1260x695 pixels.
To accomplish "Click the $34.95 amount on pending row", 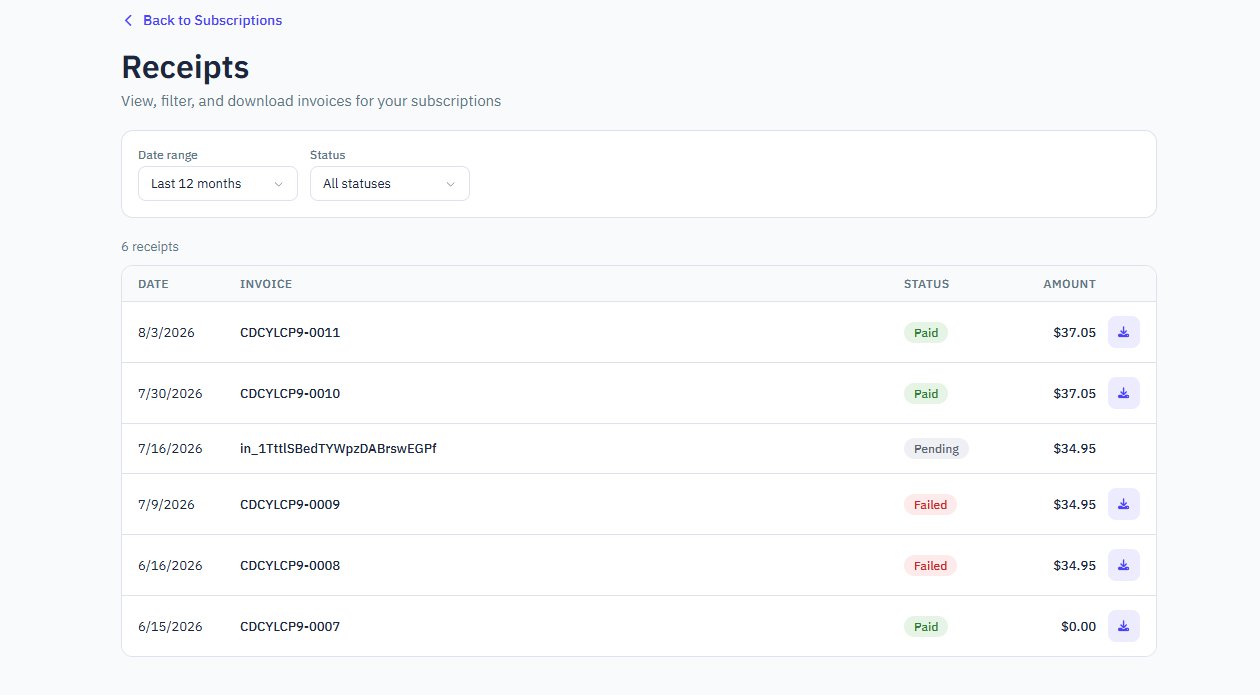I will 1074,449.
